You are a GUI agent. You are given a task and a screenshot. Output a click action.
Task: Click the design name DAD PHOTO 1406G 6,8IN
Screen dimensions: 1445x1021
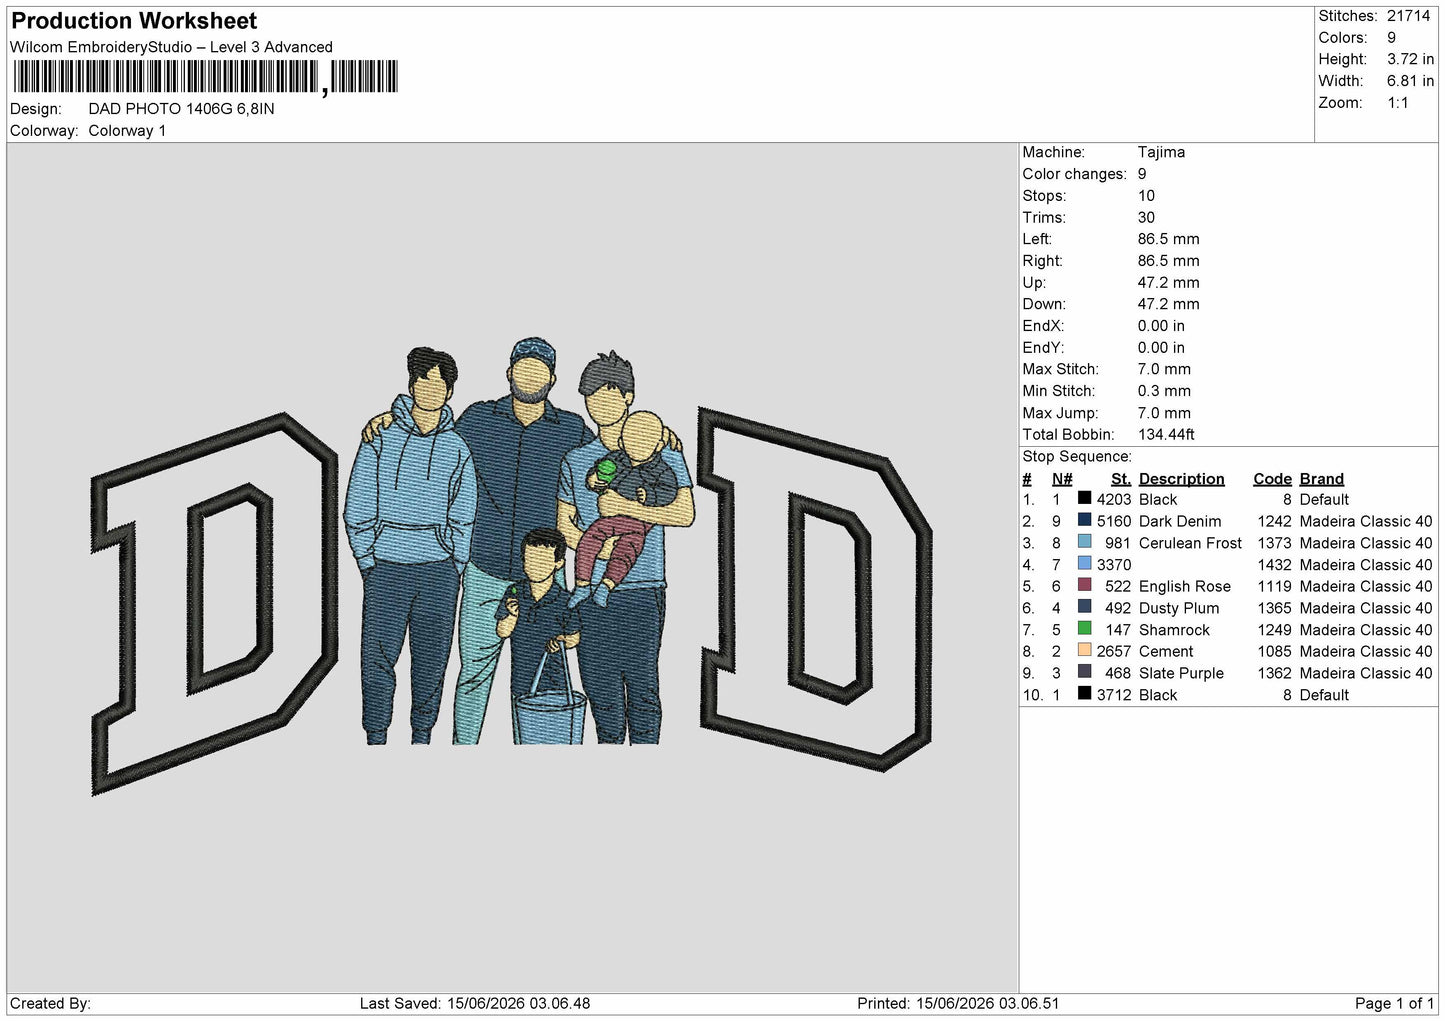pos(181,109)
